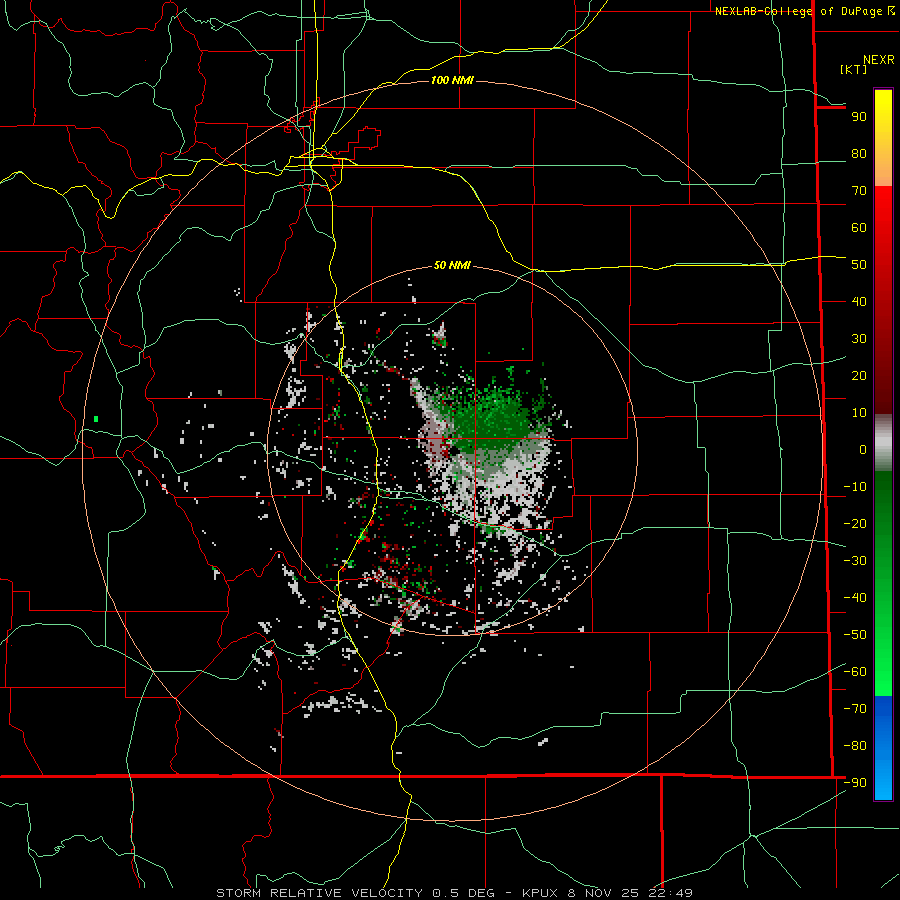Click the 50 value on the velocity scale

point(859,265)
